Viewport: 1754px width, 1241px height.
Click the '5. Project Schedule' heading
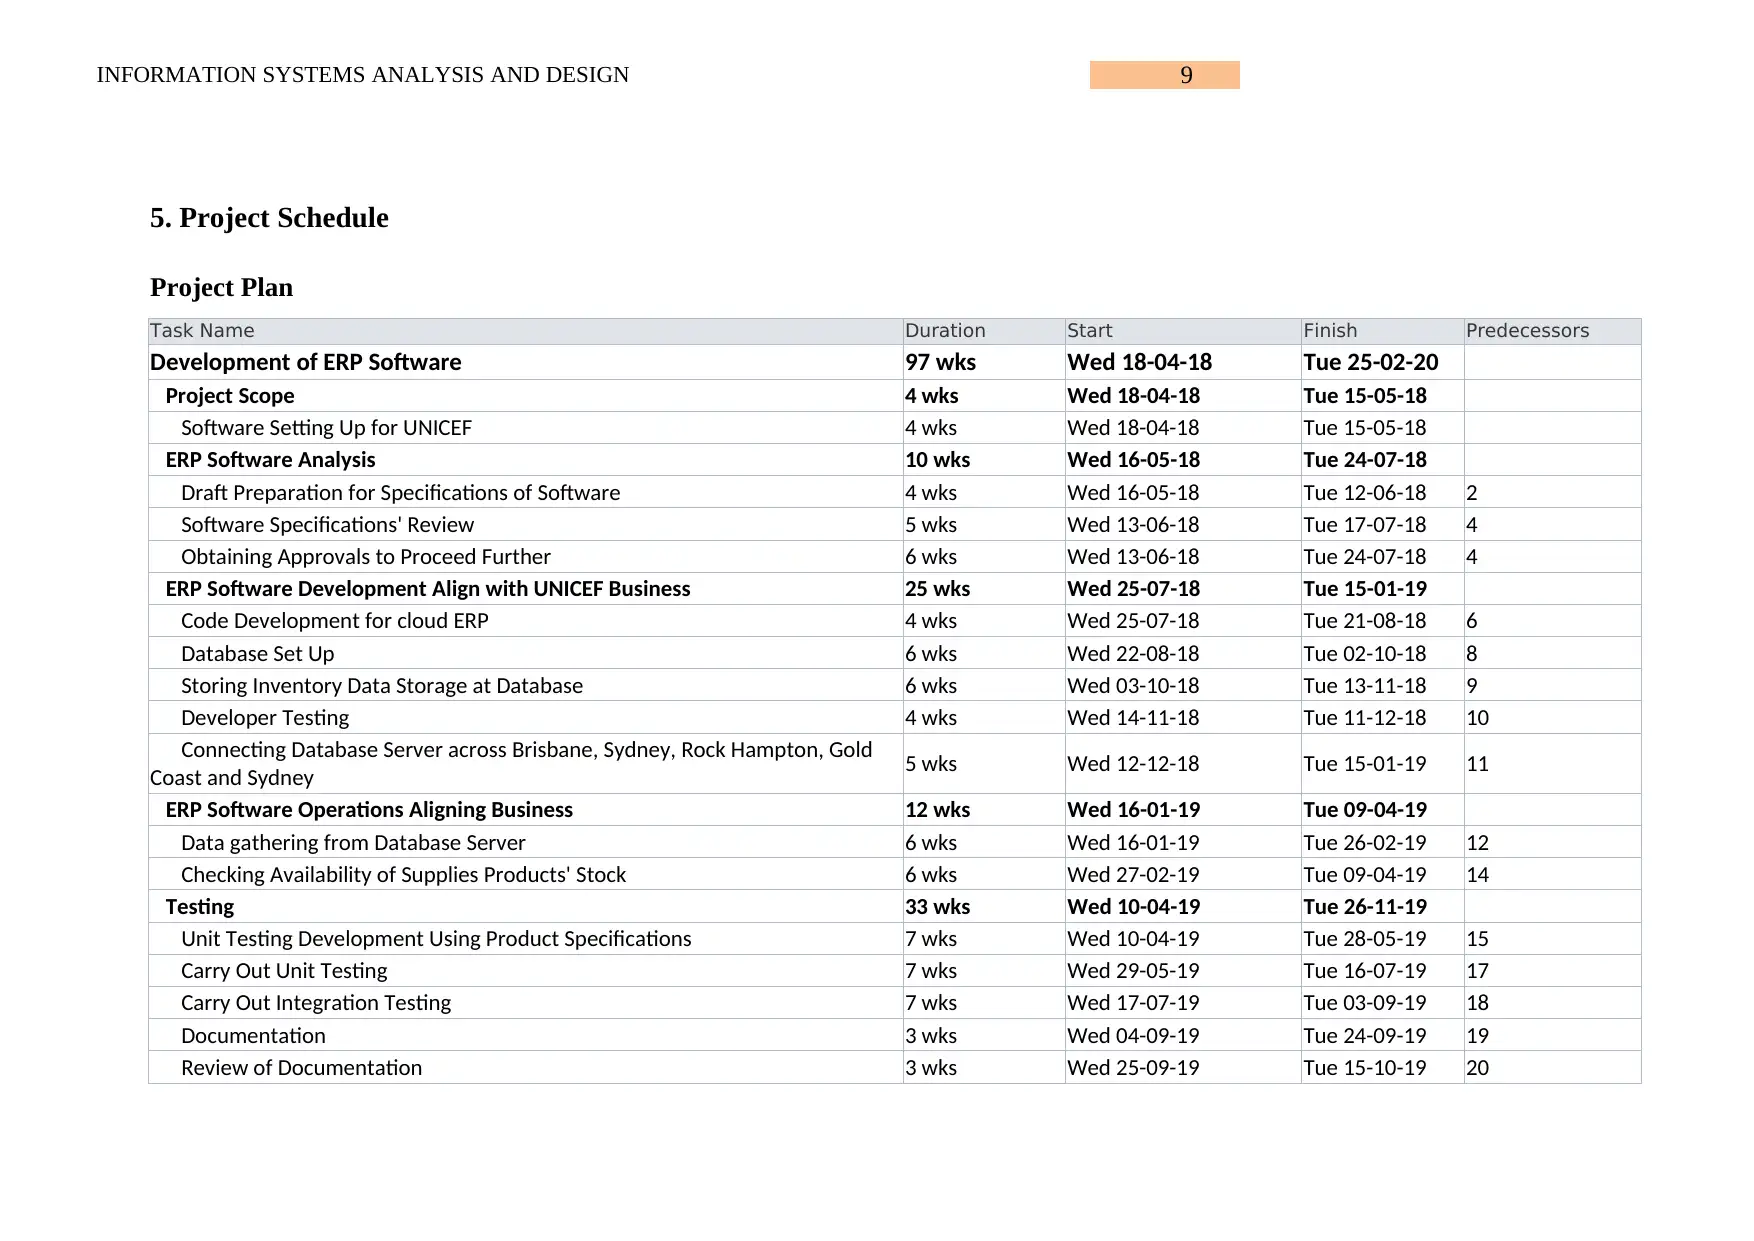click(x=269, y=218)
